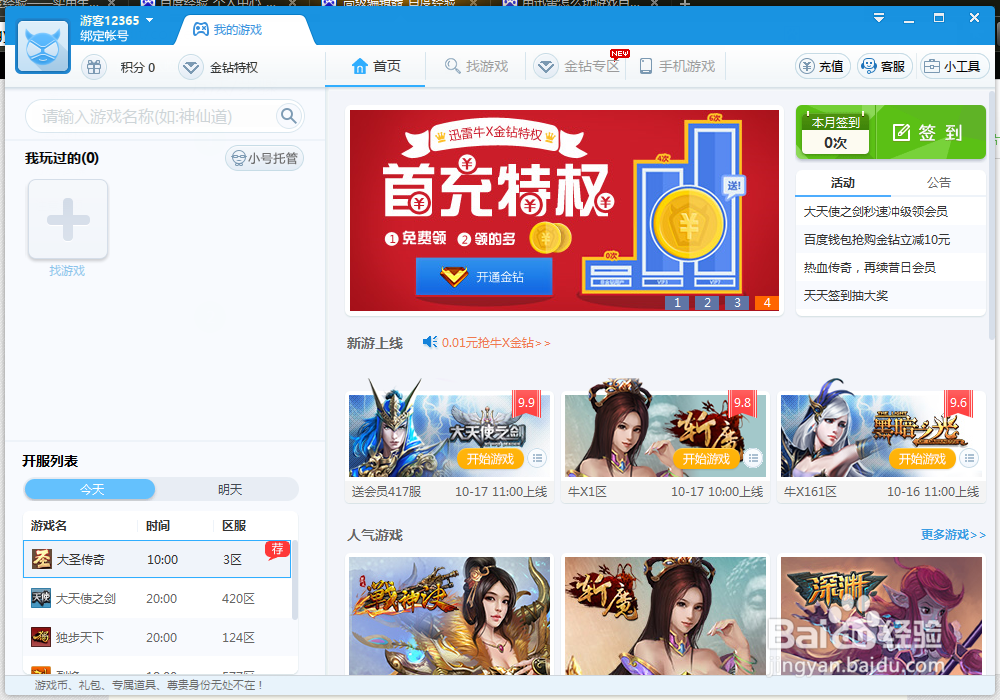
Task: Click the blue mask user avatar
Action: point(43,47)
